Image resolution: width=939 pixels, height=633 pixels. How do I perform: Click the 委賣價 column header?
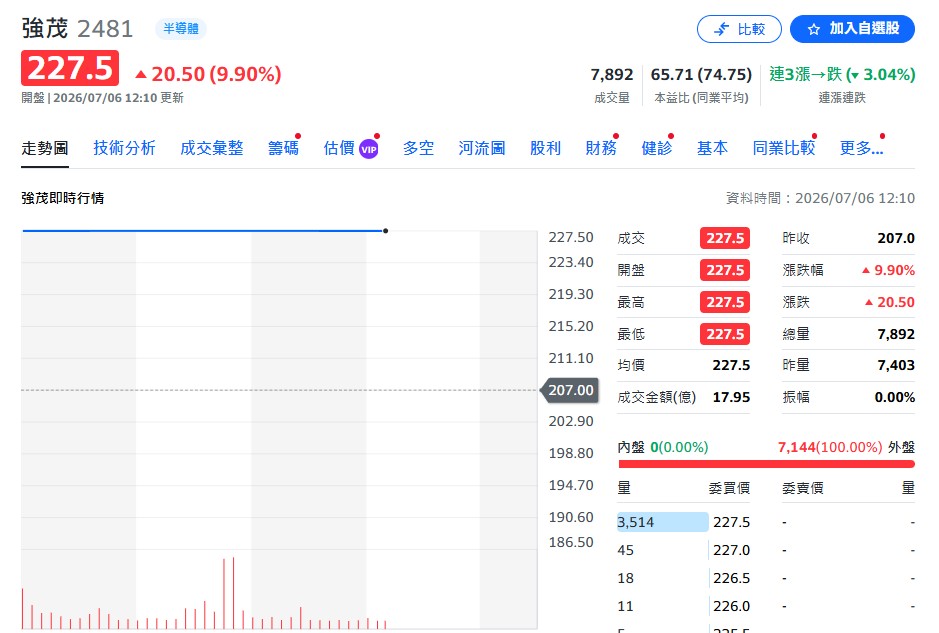pyautogui.click(x=802, y=488)
